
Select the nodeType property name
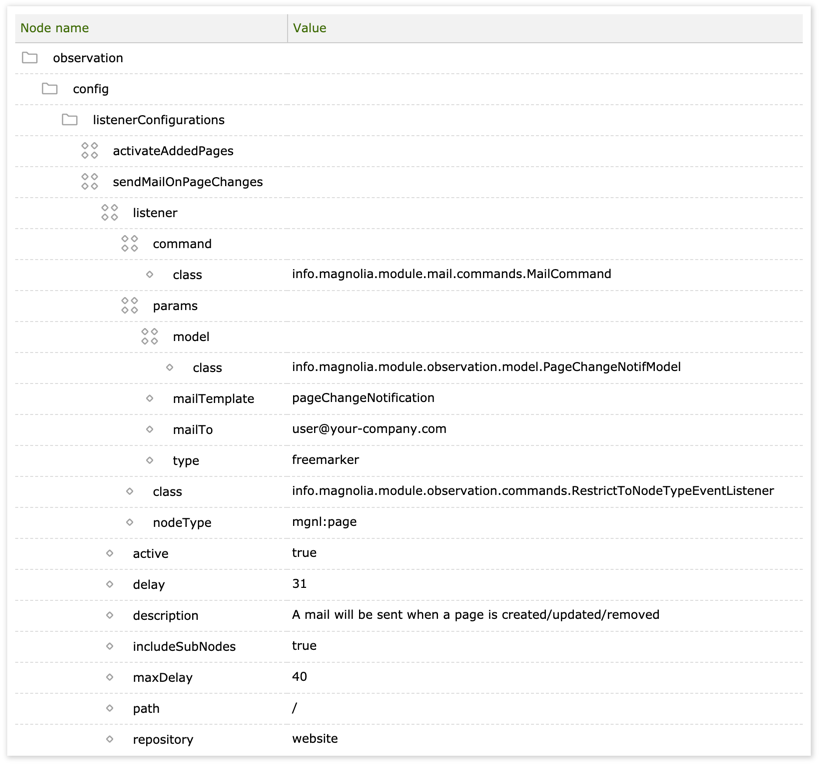[182, 523]
